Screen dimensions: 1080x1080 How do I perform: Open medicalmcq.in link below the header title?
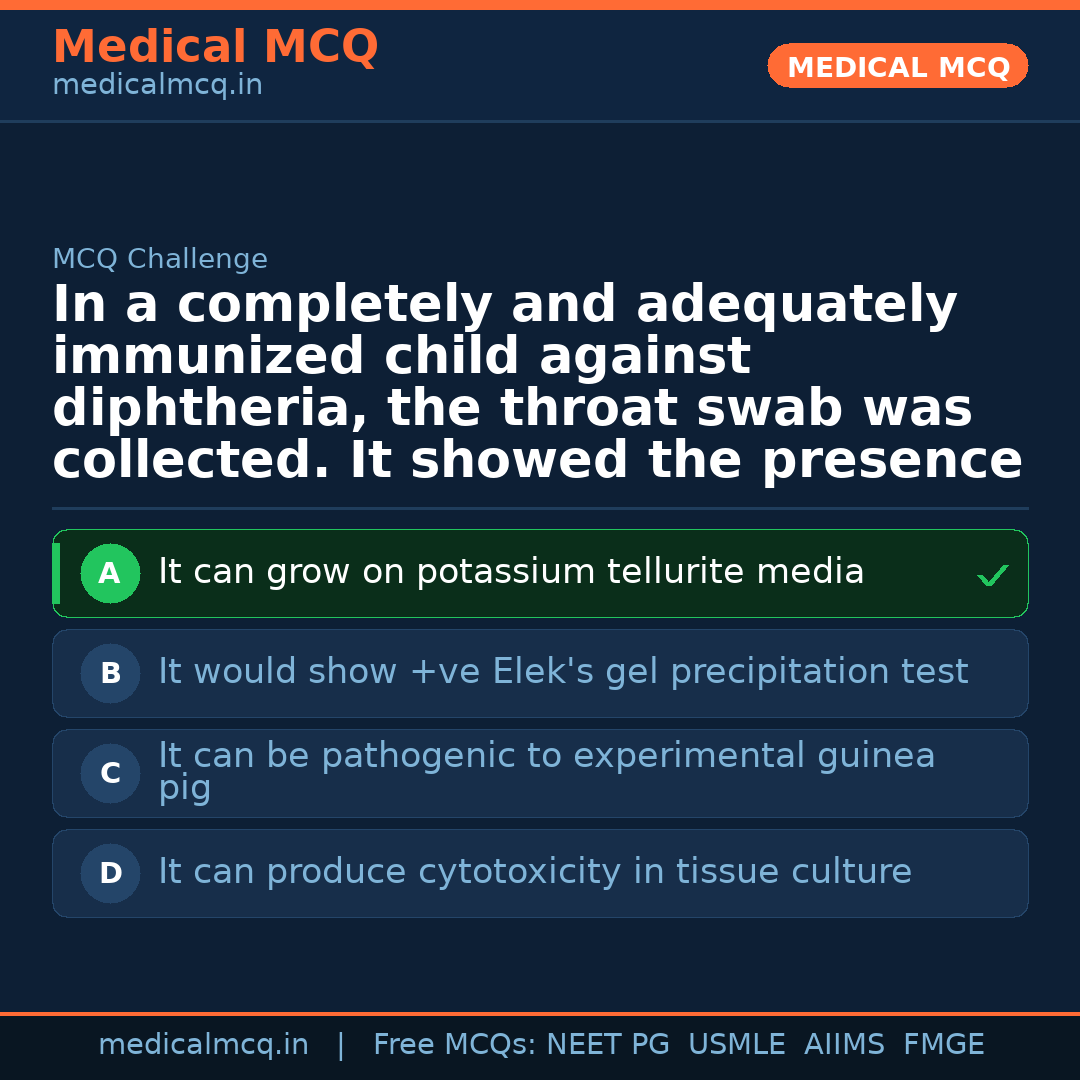(x=157, y=86)
